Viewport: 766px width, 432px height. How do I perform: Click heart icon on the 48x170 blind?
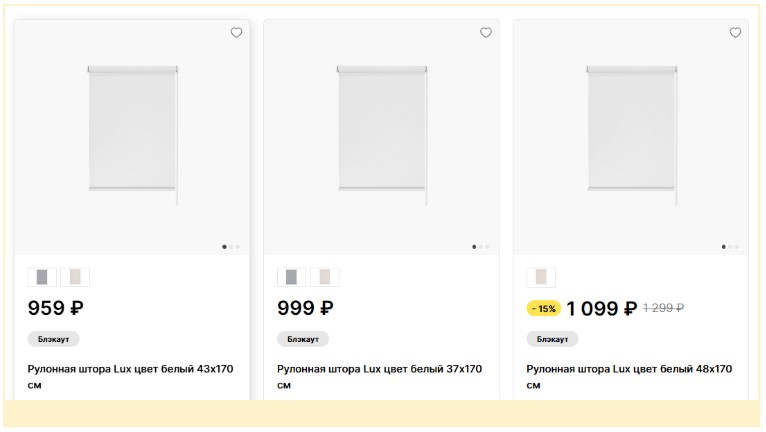[x=735, y=33]
